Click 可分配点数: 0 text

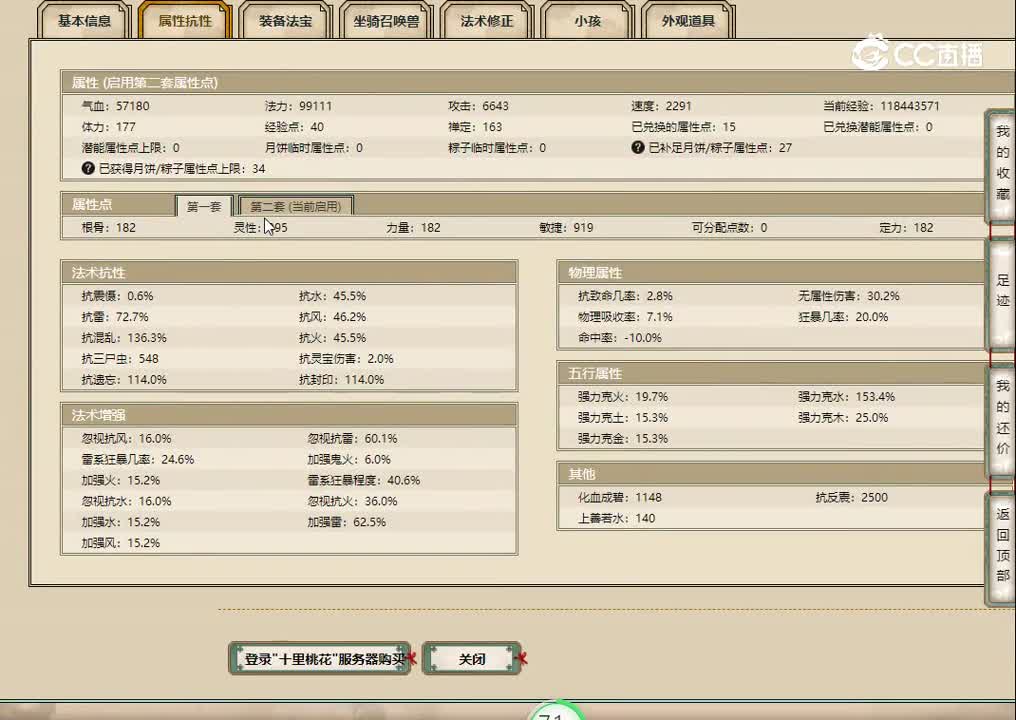coord(730,227)
